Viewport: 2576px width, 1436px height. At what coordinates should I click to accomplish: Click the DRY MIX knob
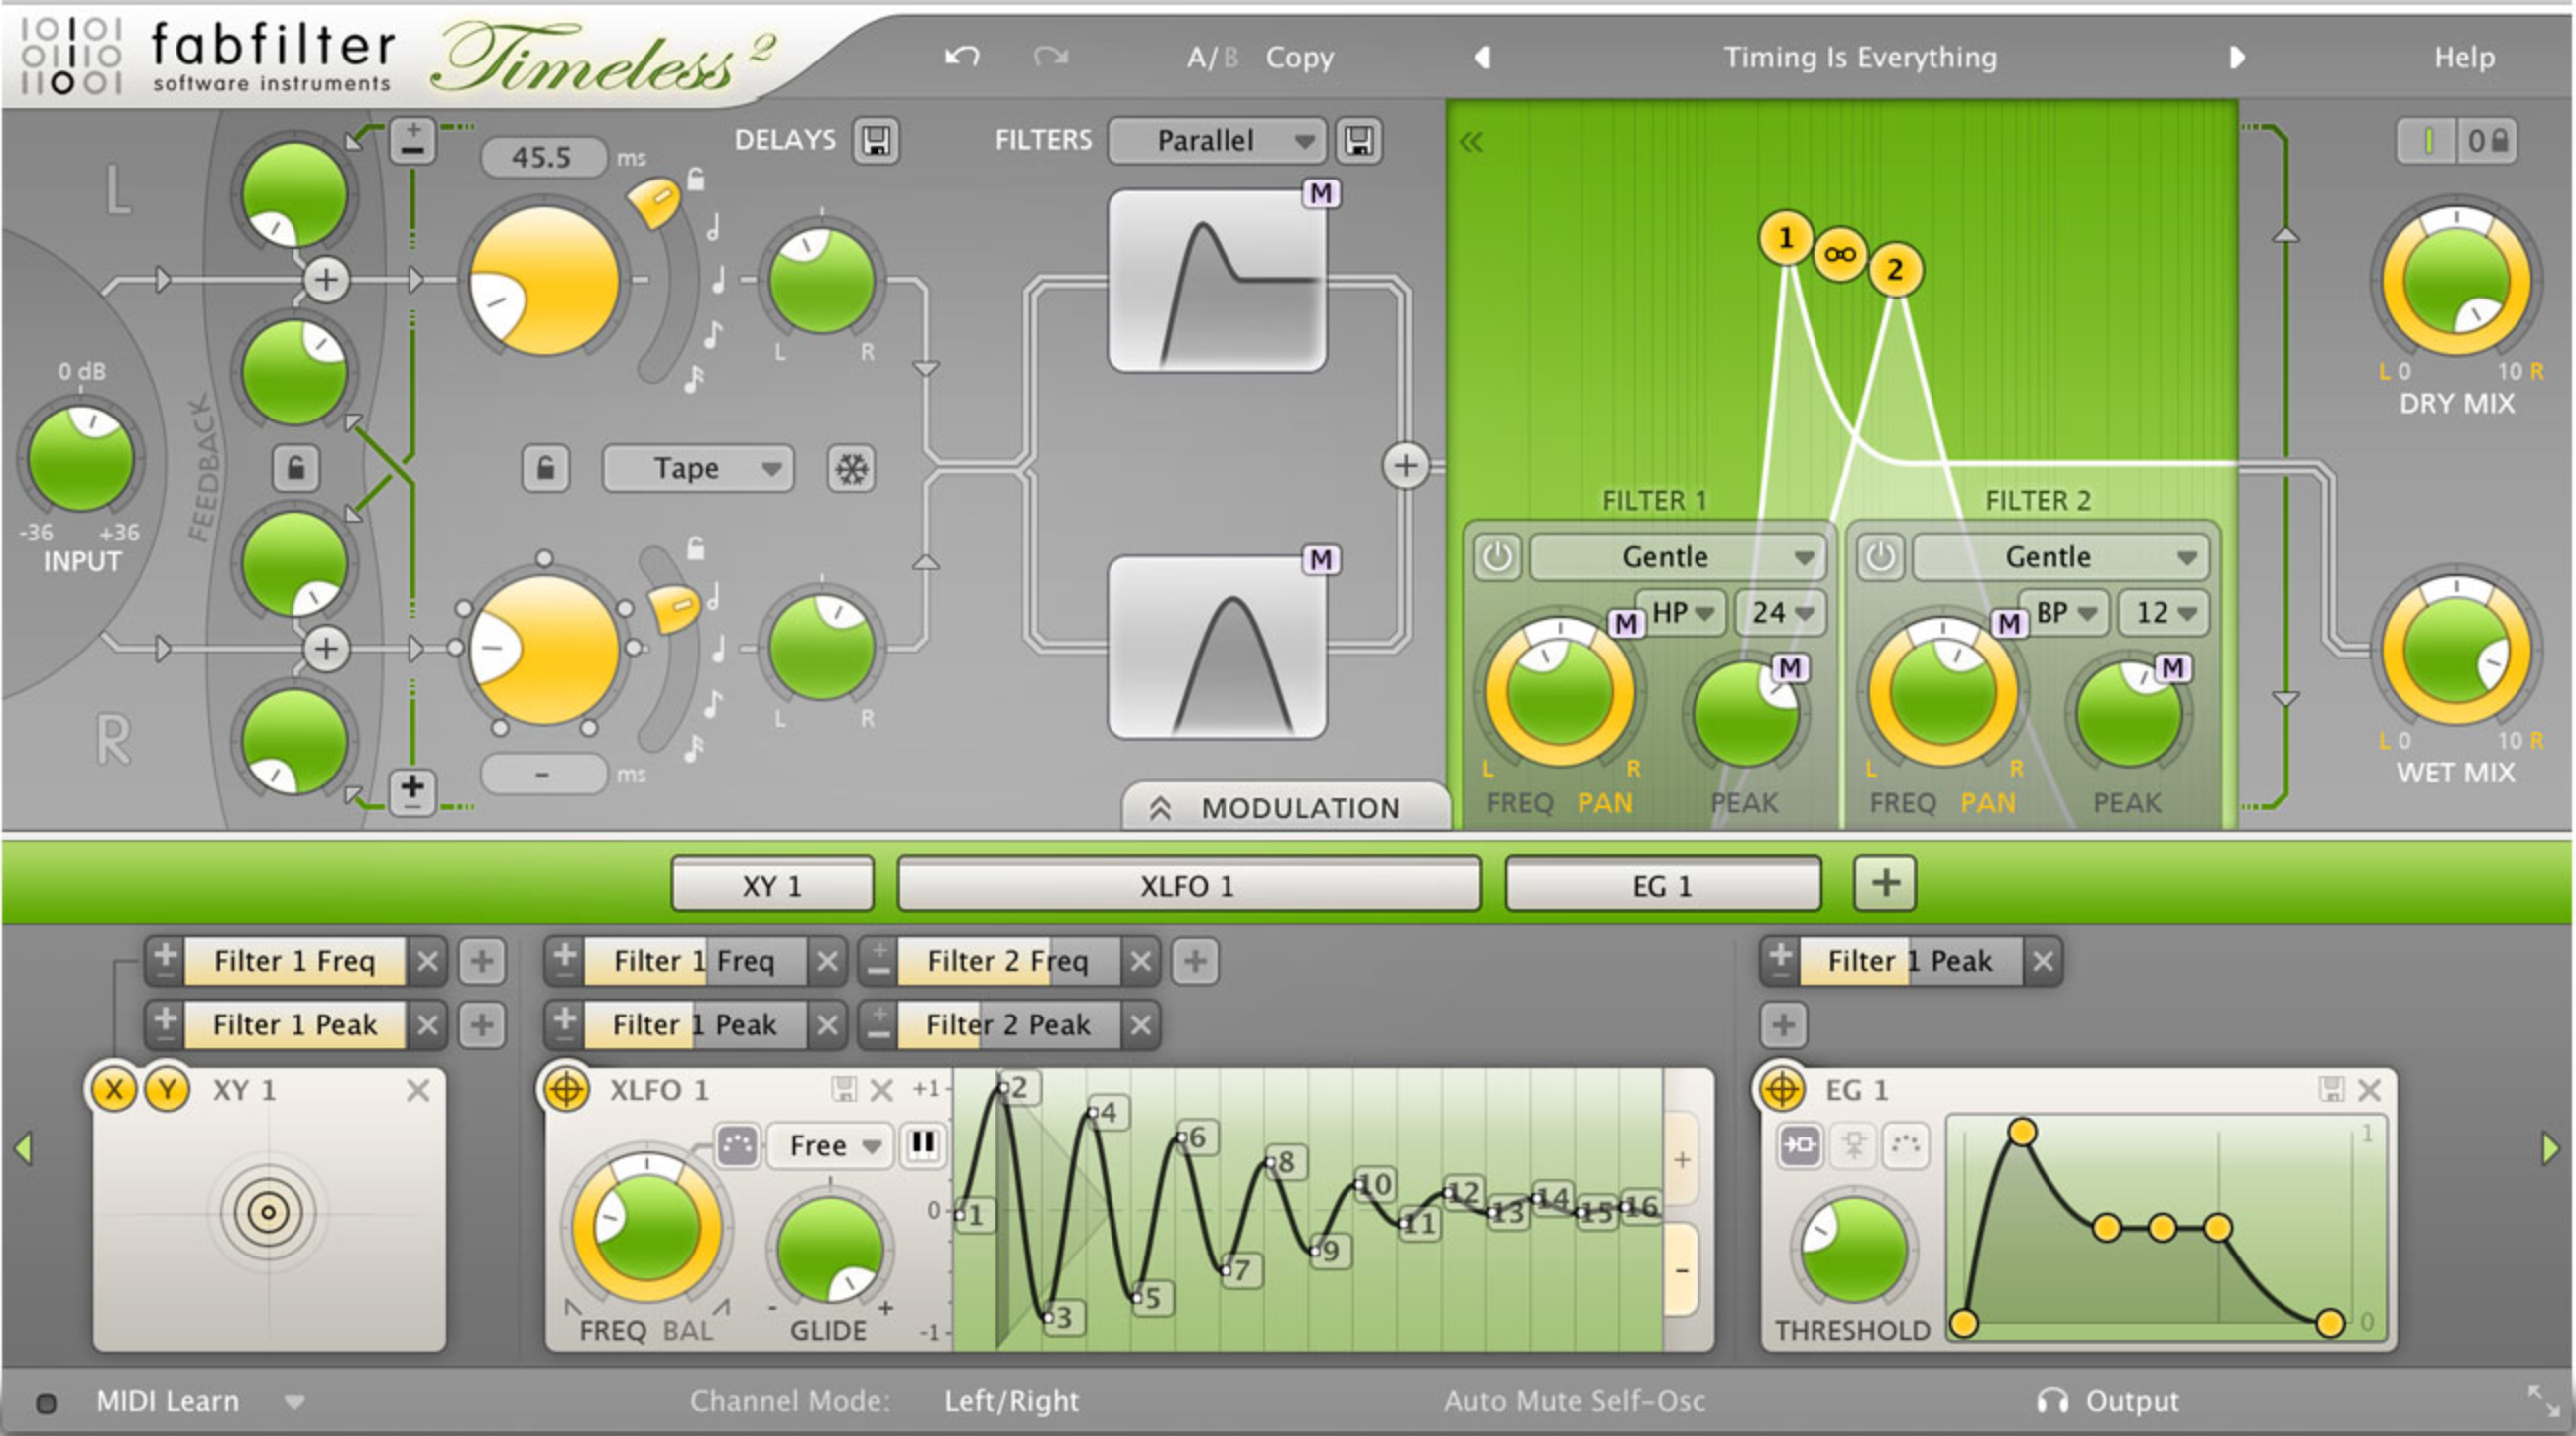pos(2455,280)
